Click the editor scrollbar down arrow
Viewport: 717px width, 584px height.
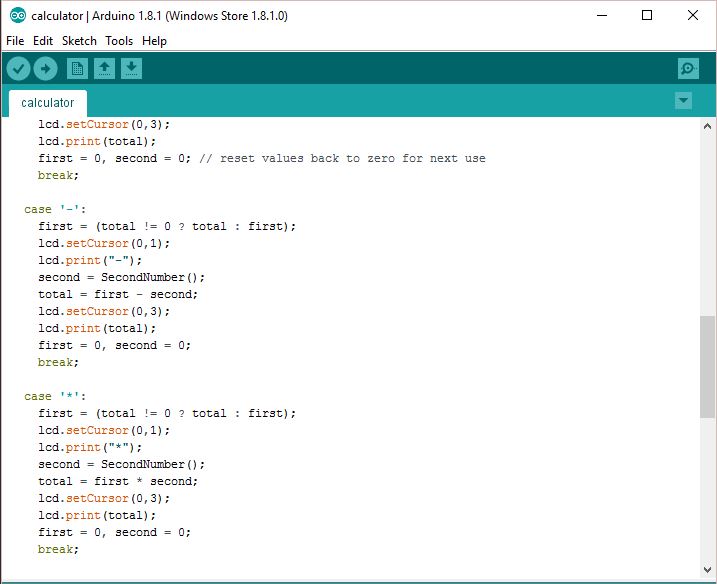(x=707, y=570)
